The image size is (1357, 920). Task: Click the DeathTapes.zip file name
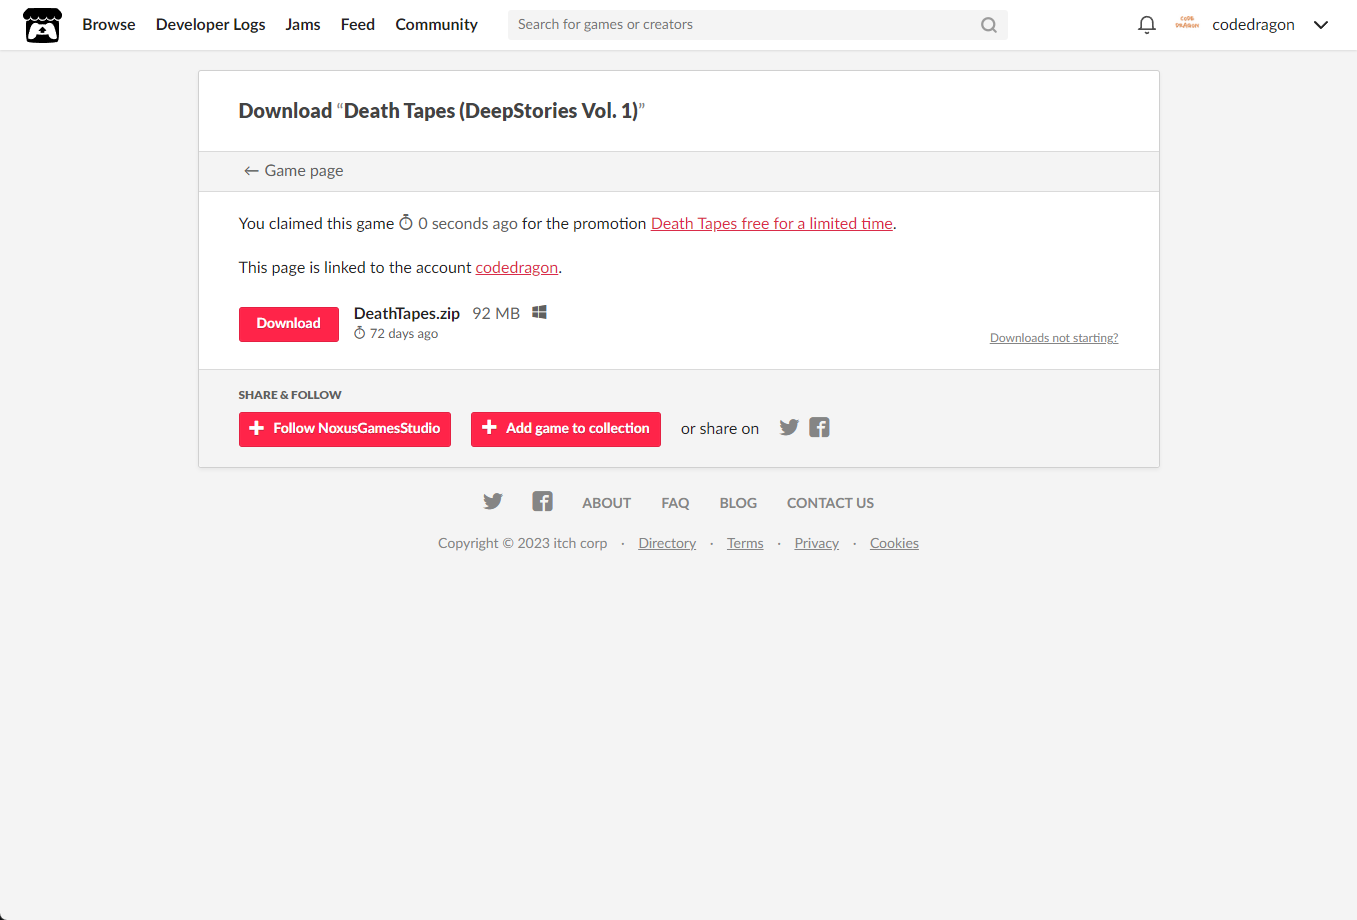click(407, 314)
